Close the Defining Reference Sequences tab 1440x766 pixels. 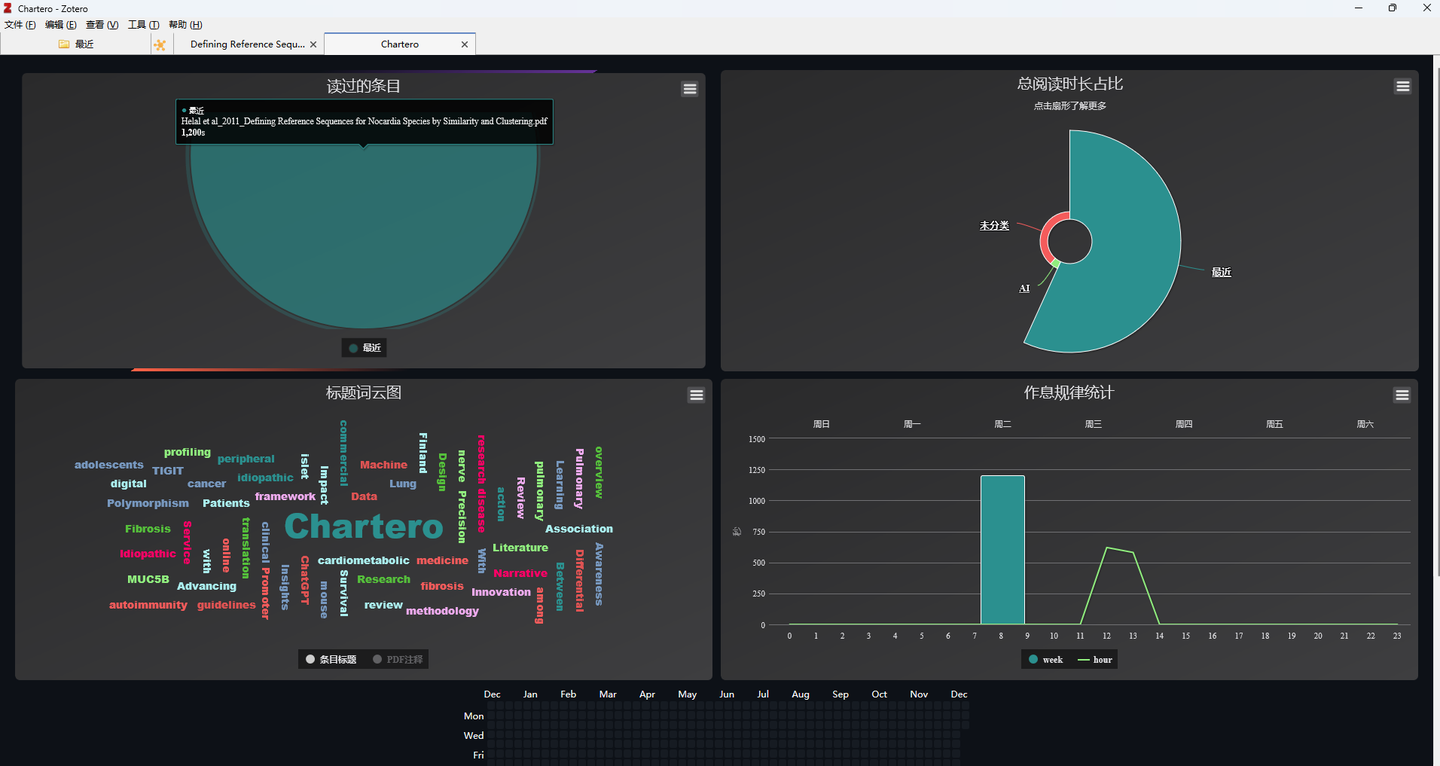pyautogui.click(x=313, y=44)
